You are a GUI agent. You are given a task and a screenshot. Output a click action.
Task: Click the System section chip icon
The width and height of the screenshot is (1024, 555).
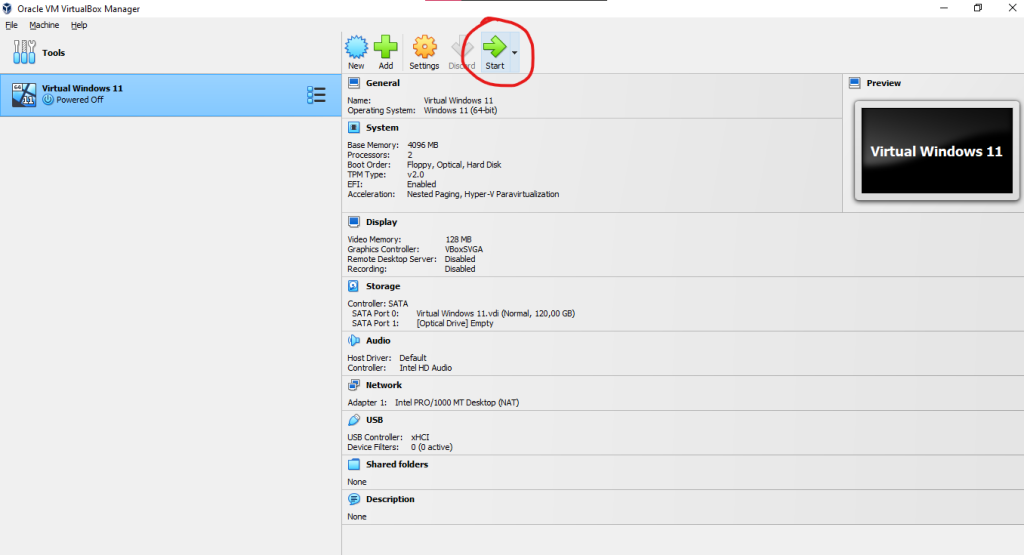354,127
